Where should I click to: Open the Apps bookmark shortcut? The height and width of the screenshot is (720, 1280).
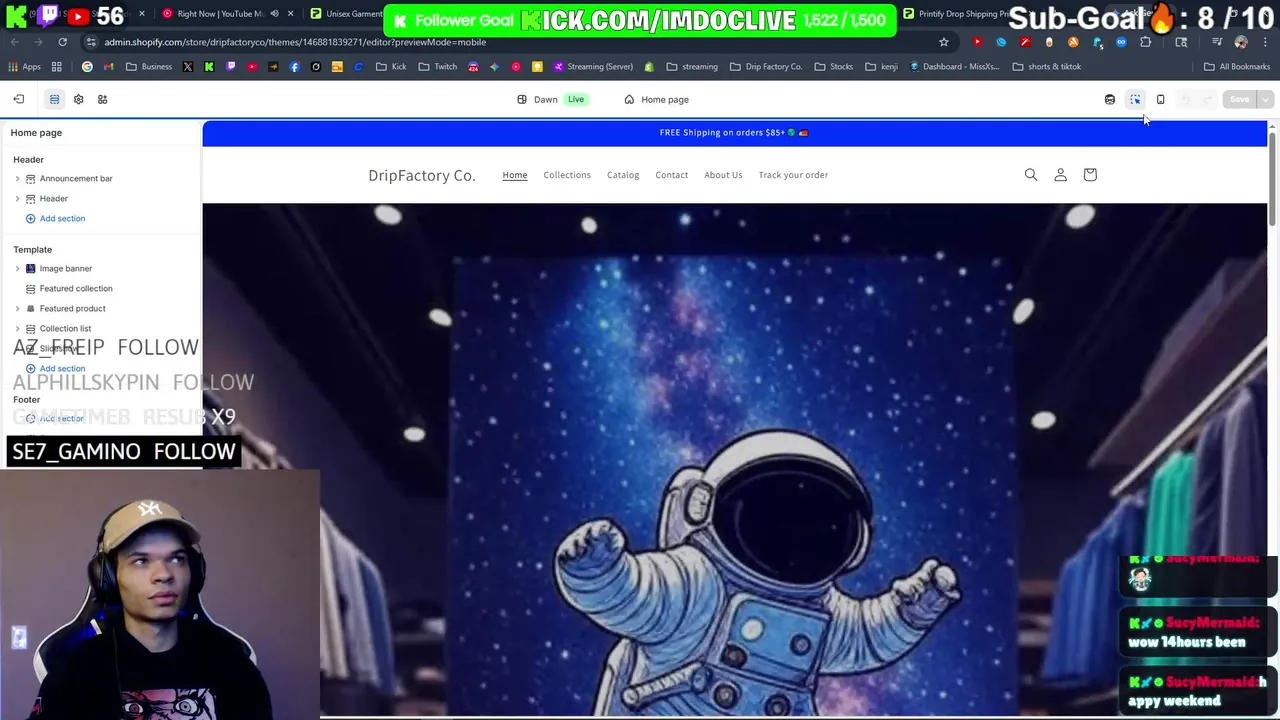tap(25, 66)
